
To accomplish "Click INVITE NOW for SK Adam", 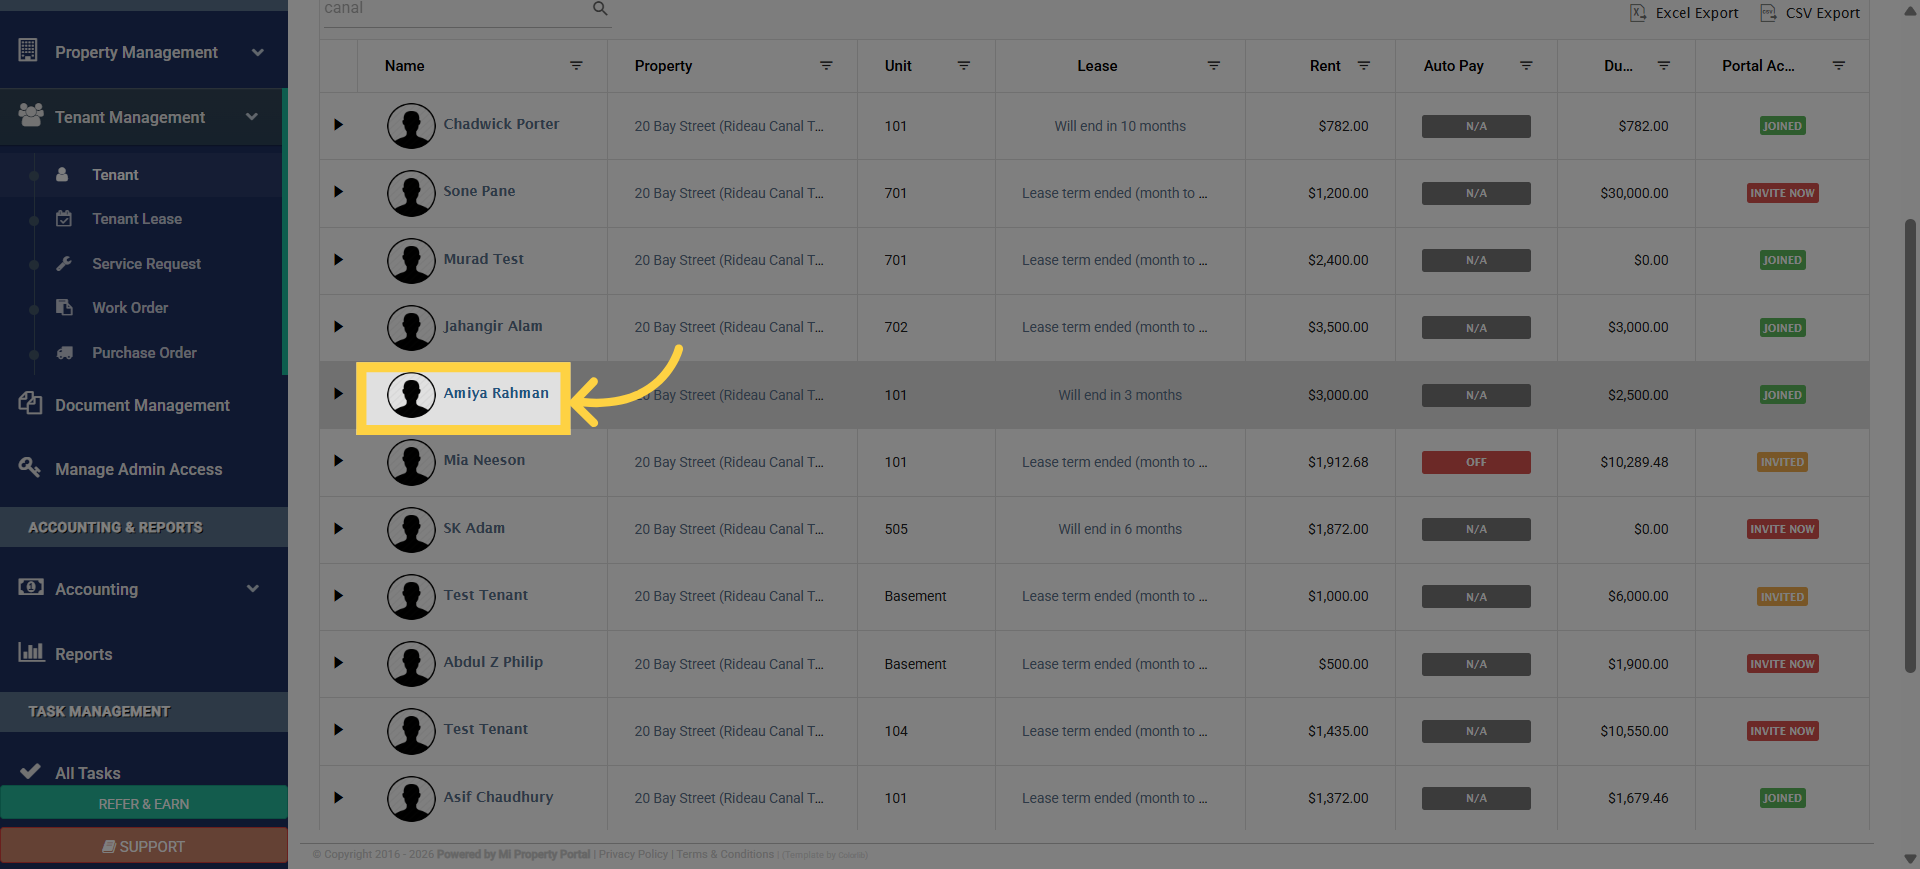I will pos(1782,529).
